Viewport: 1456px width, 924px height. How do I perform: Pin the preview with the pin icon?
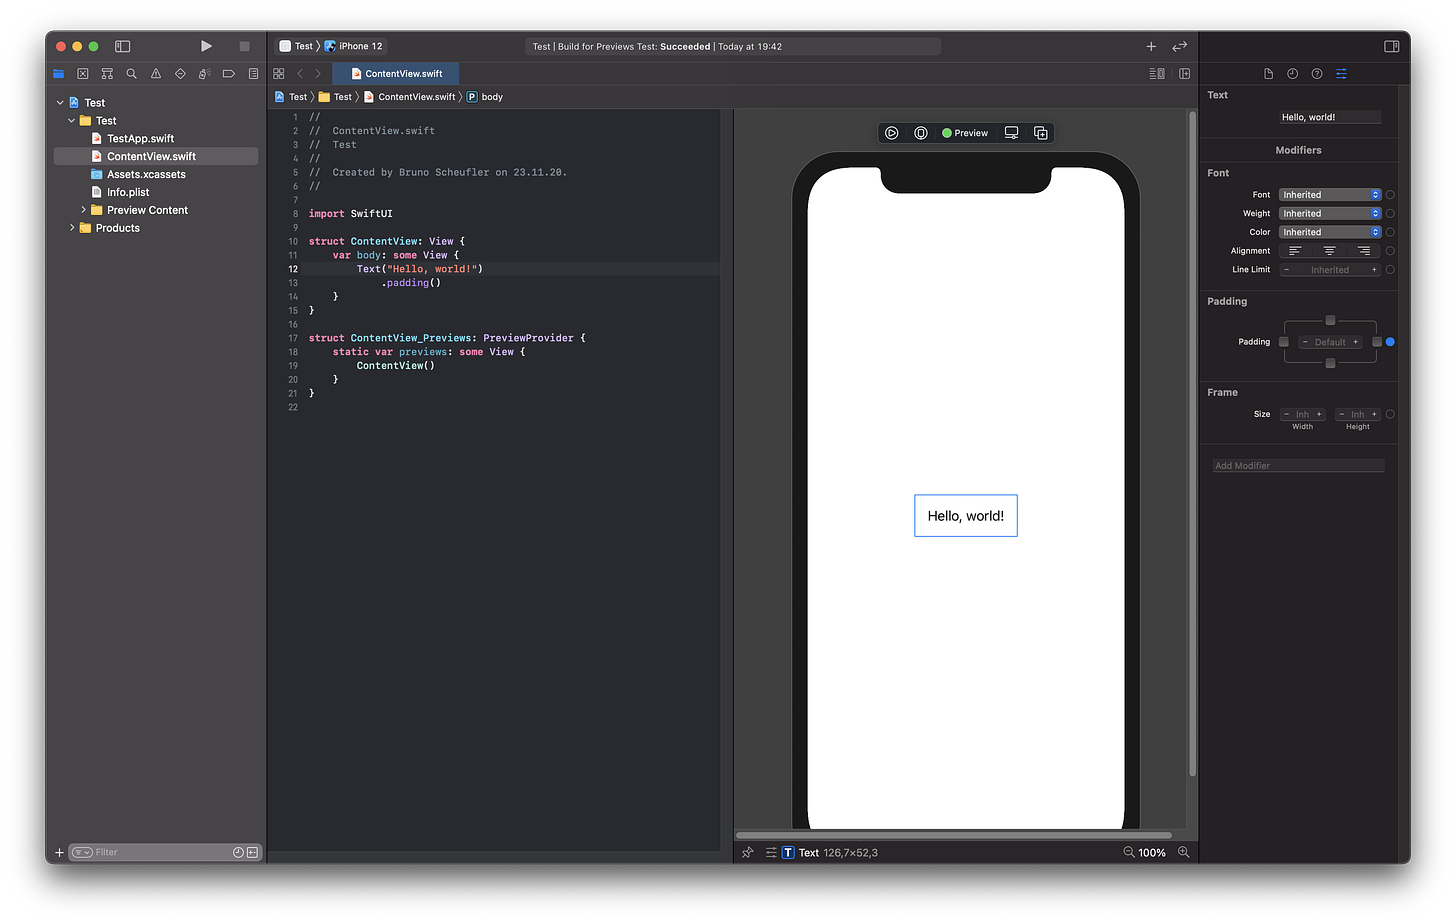point(748,853)
